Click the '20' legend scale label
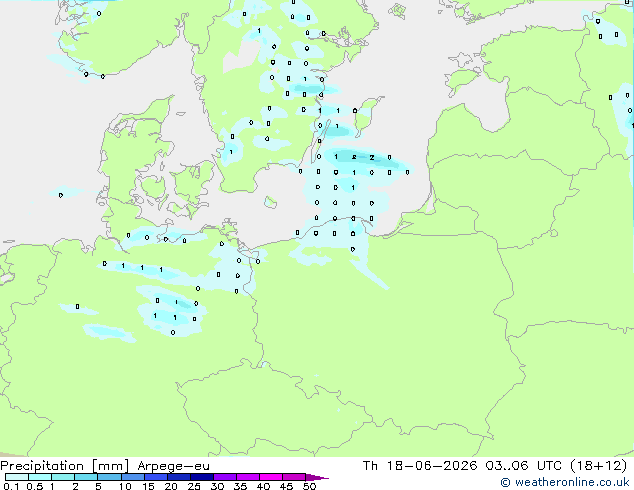 click(171, 486)
